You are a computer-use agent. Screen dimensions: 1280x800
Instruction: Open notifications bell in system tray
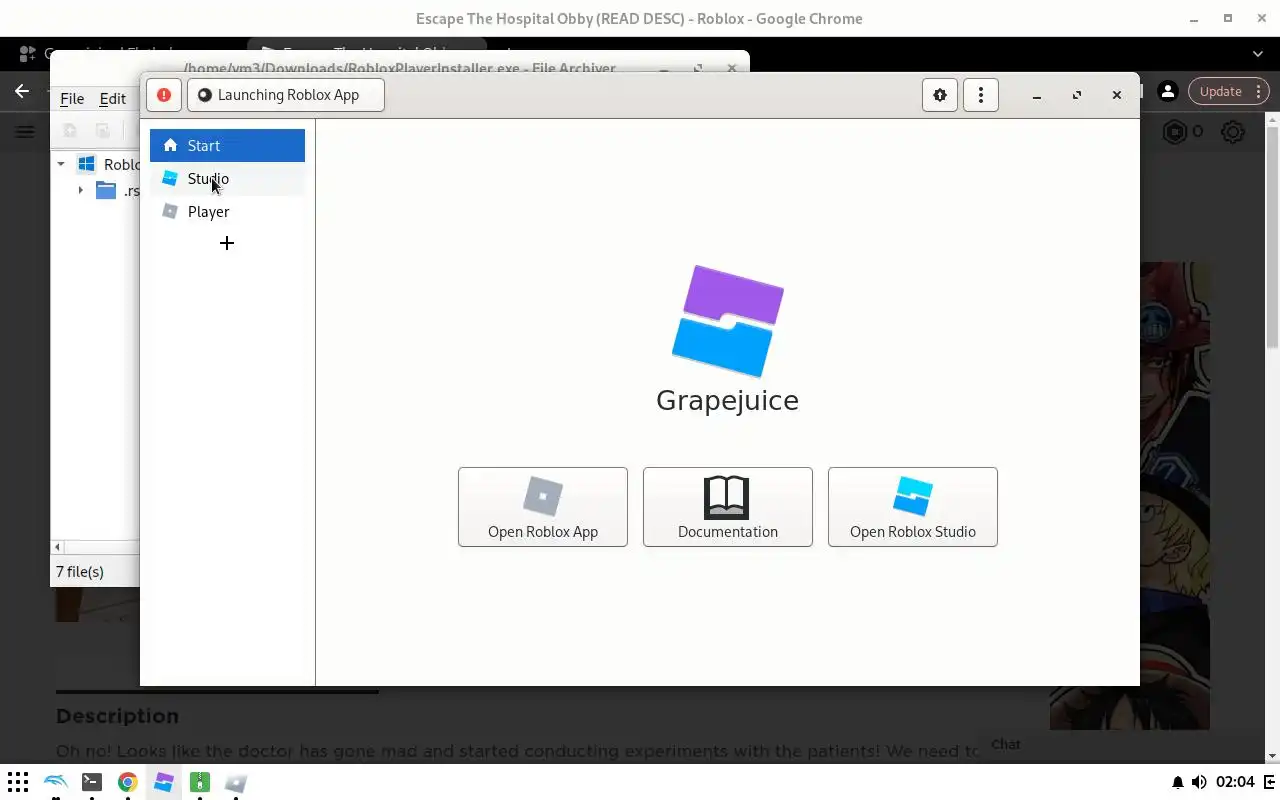(x=1178, y=782)
